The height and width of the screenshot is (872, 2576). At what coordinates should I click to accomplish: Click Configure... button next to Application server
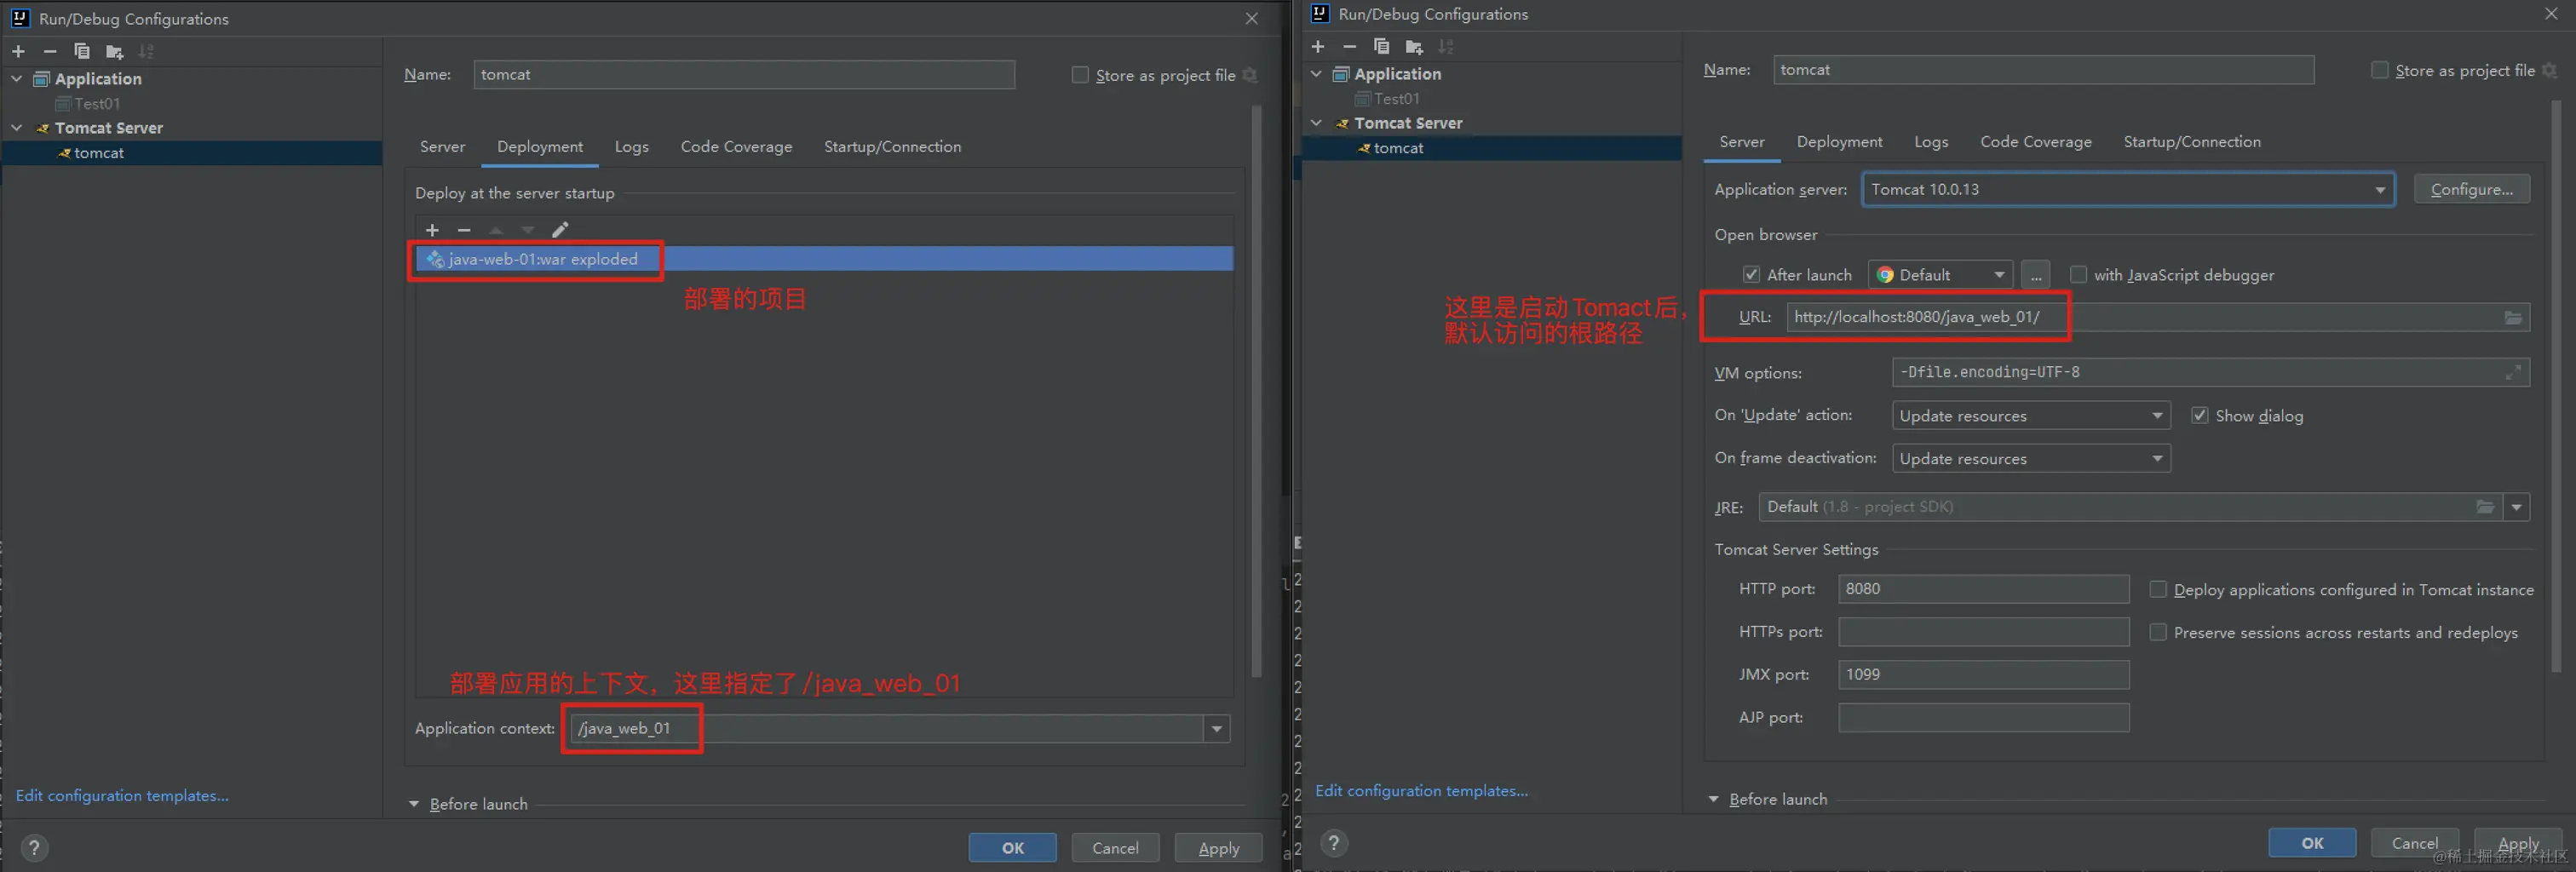(x=2471, y=189)
